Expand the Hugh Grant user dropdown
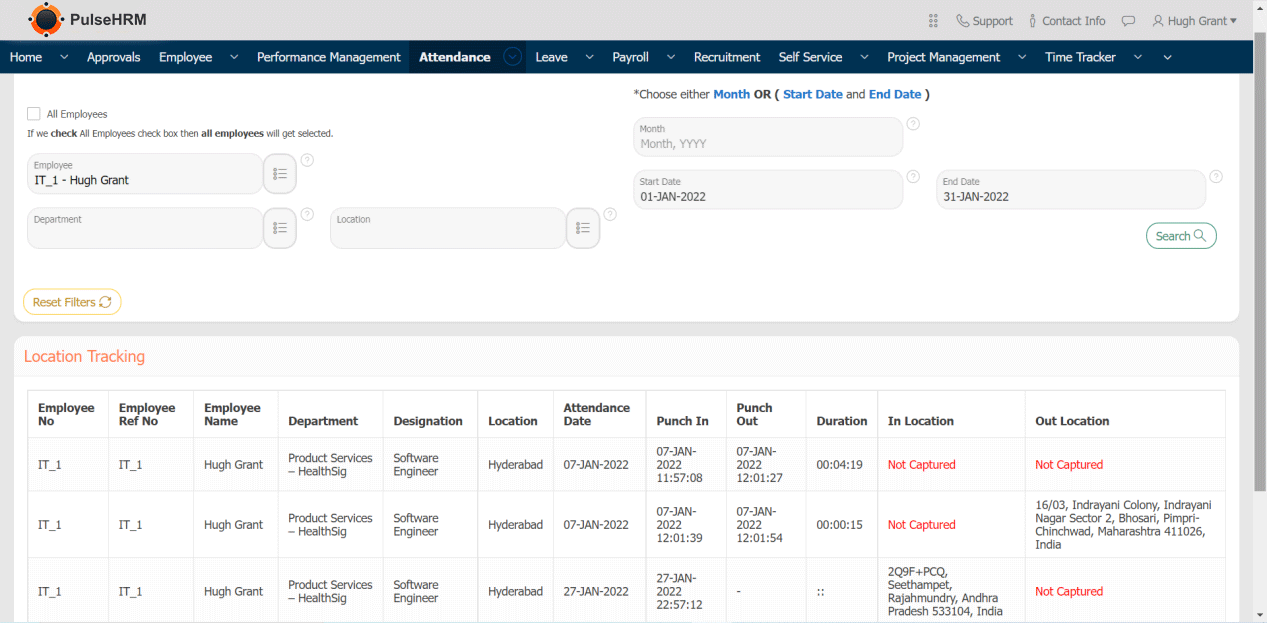The image size is (1267, 623). click(x=1194, y=21)
